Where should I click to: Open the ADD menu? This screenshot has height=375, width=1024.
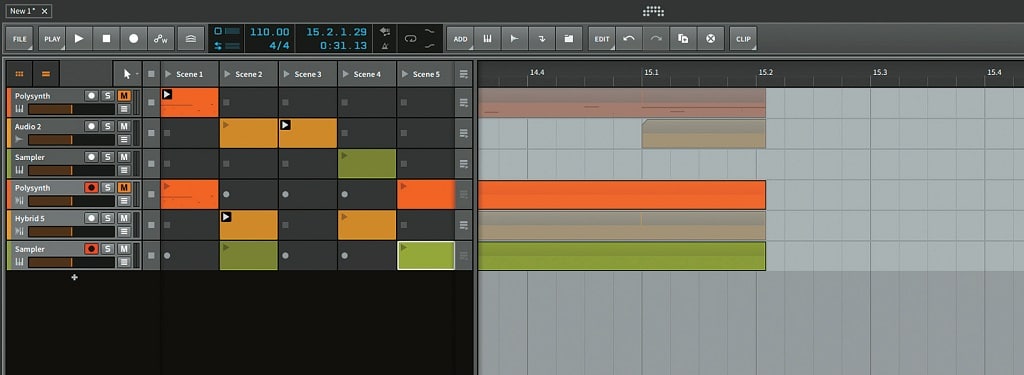pos(460,39)
